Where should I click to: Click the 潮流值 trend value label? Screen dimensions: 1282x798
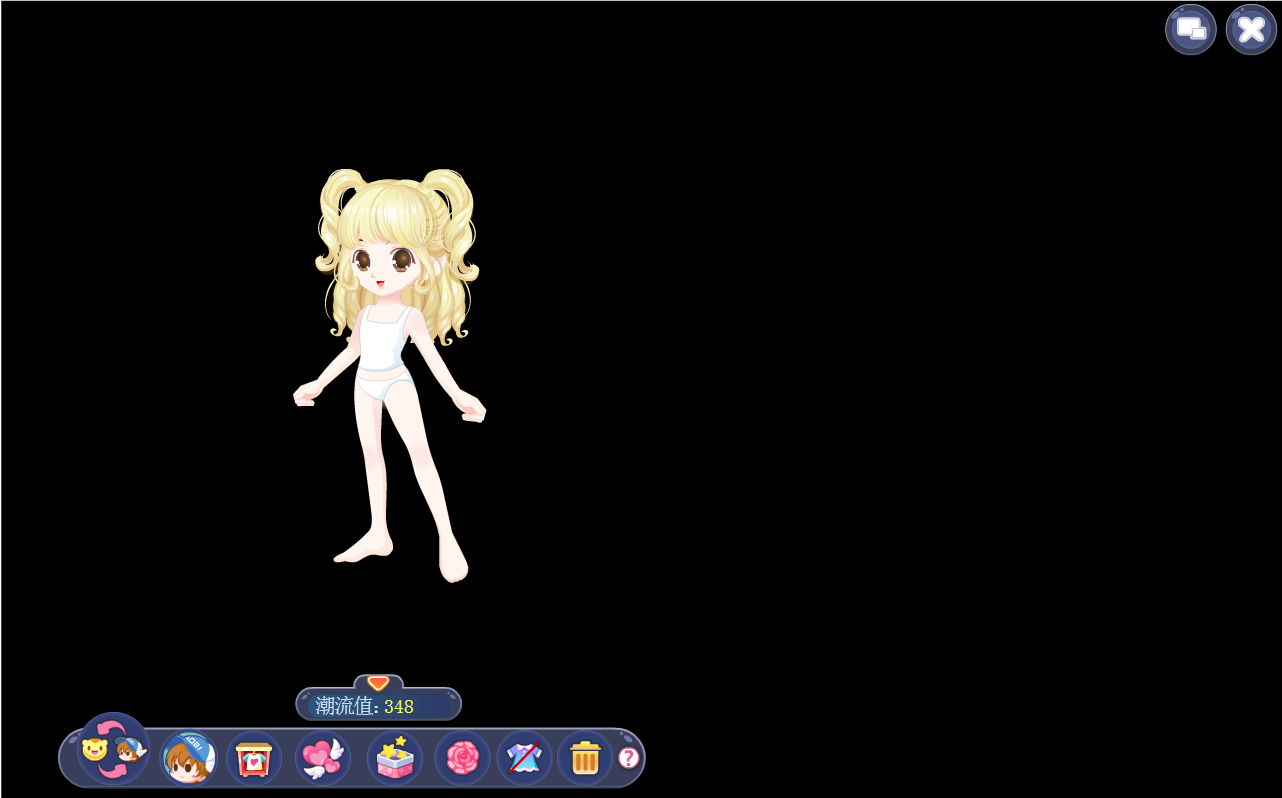point(346,706)
